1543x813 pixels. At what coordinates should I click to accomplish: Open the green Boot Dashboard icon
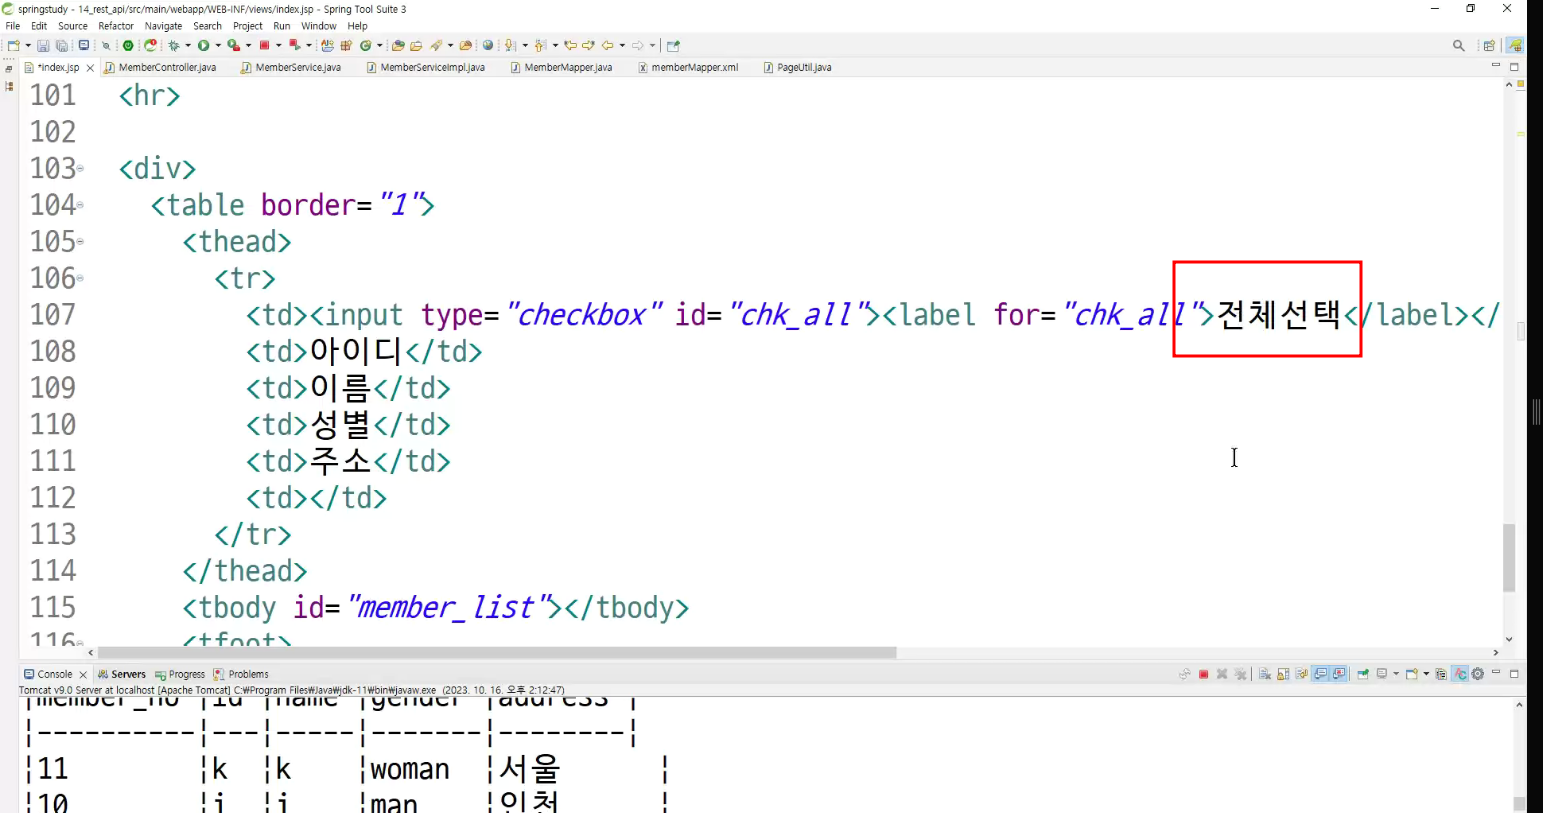coord(128,46)
